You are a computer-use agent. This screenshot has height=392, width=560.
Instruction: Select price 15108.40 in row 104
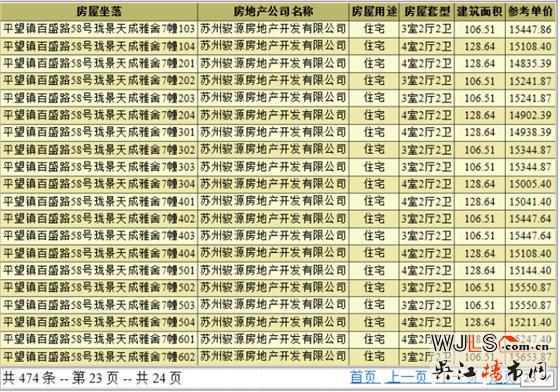point(530,46)
